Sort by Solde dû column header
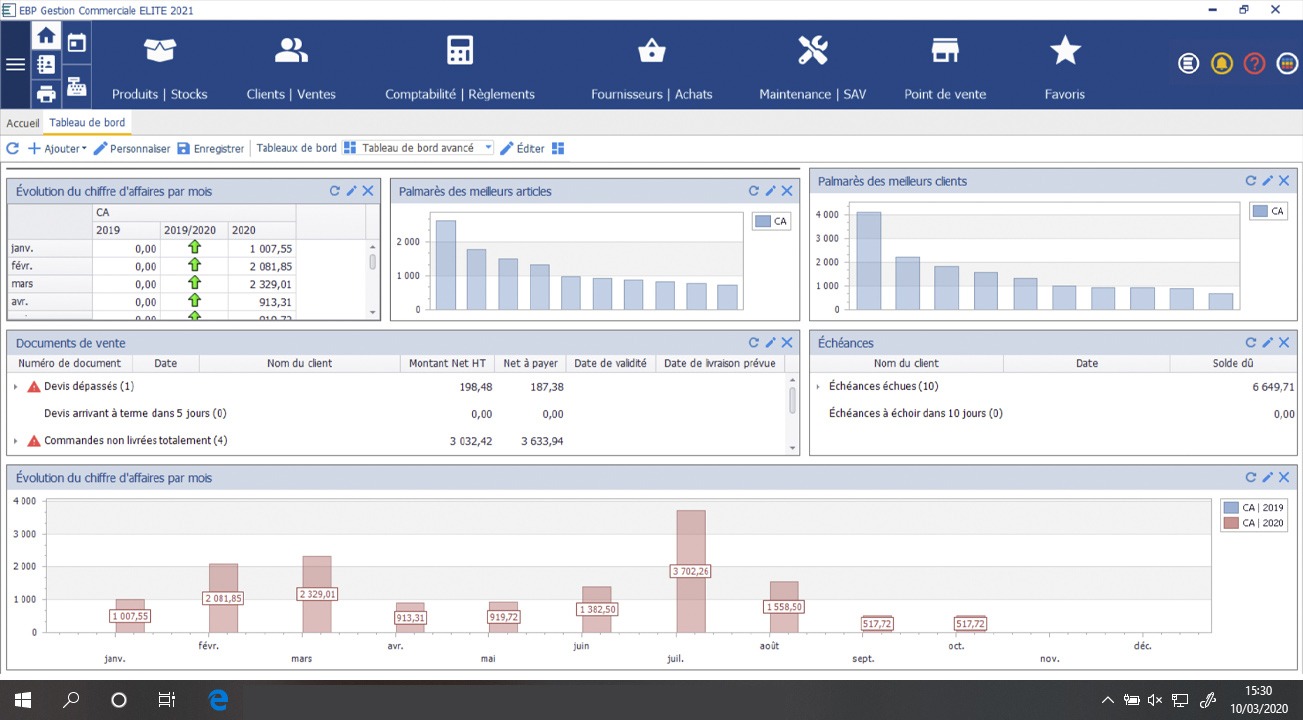This screenshot has width=1303, height=720. pyautogui.click(x=1232, y=364)
